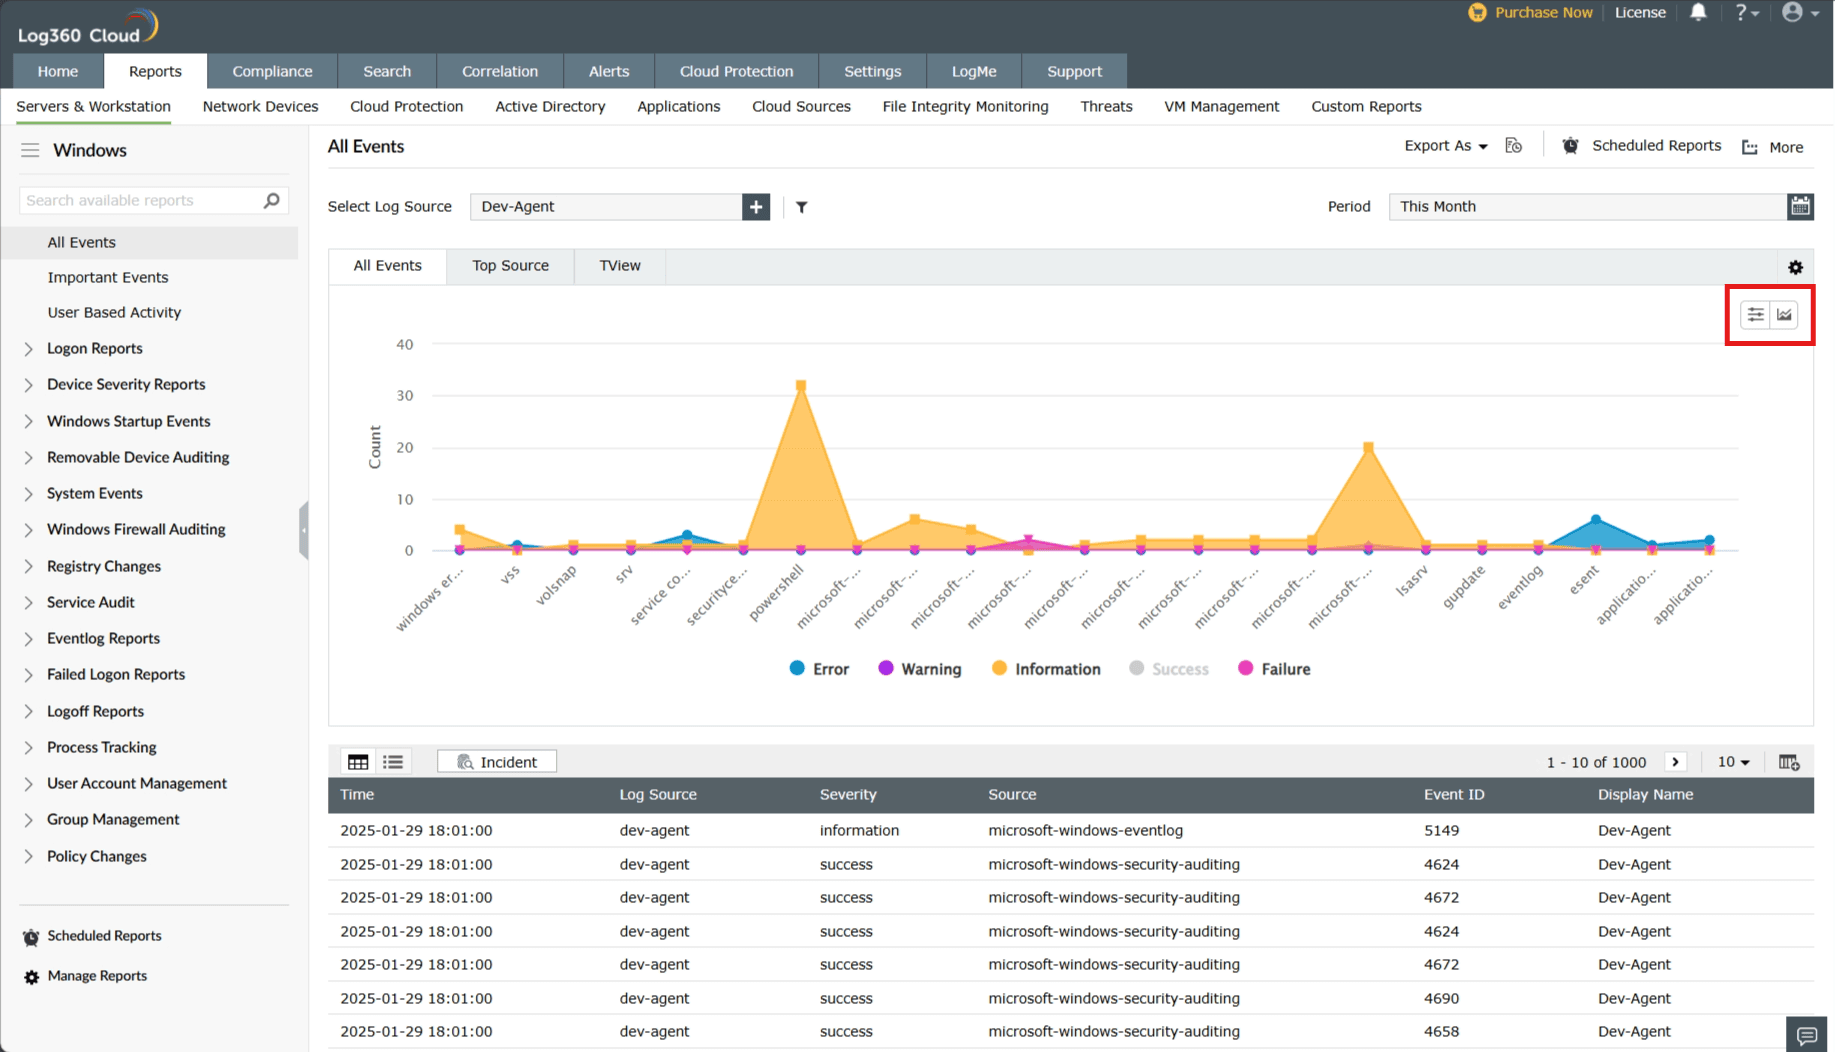The width and height of the screenshot is (1835, 1052).
Task: Click the chart type graph icon
Action: 1784,315
